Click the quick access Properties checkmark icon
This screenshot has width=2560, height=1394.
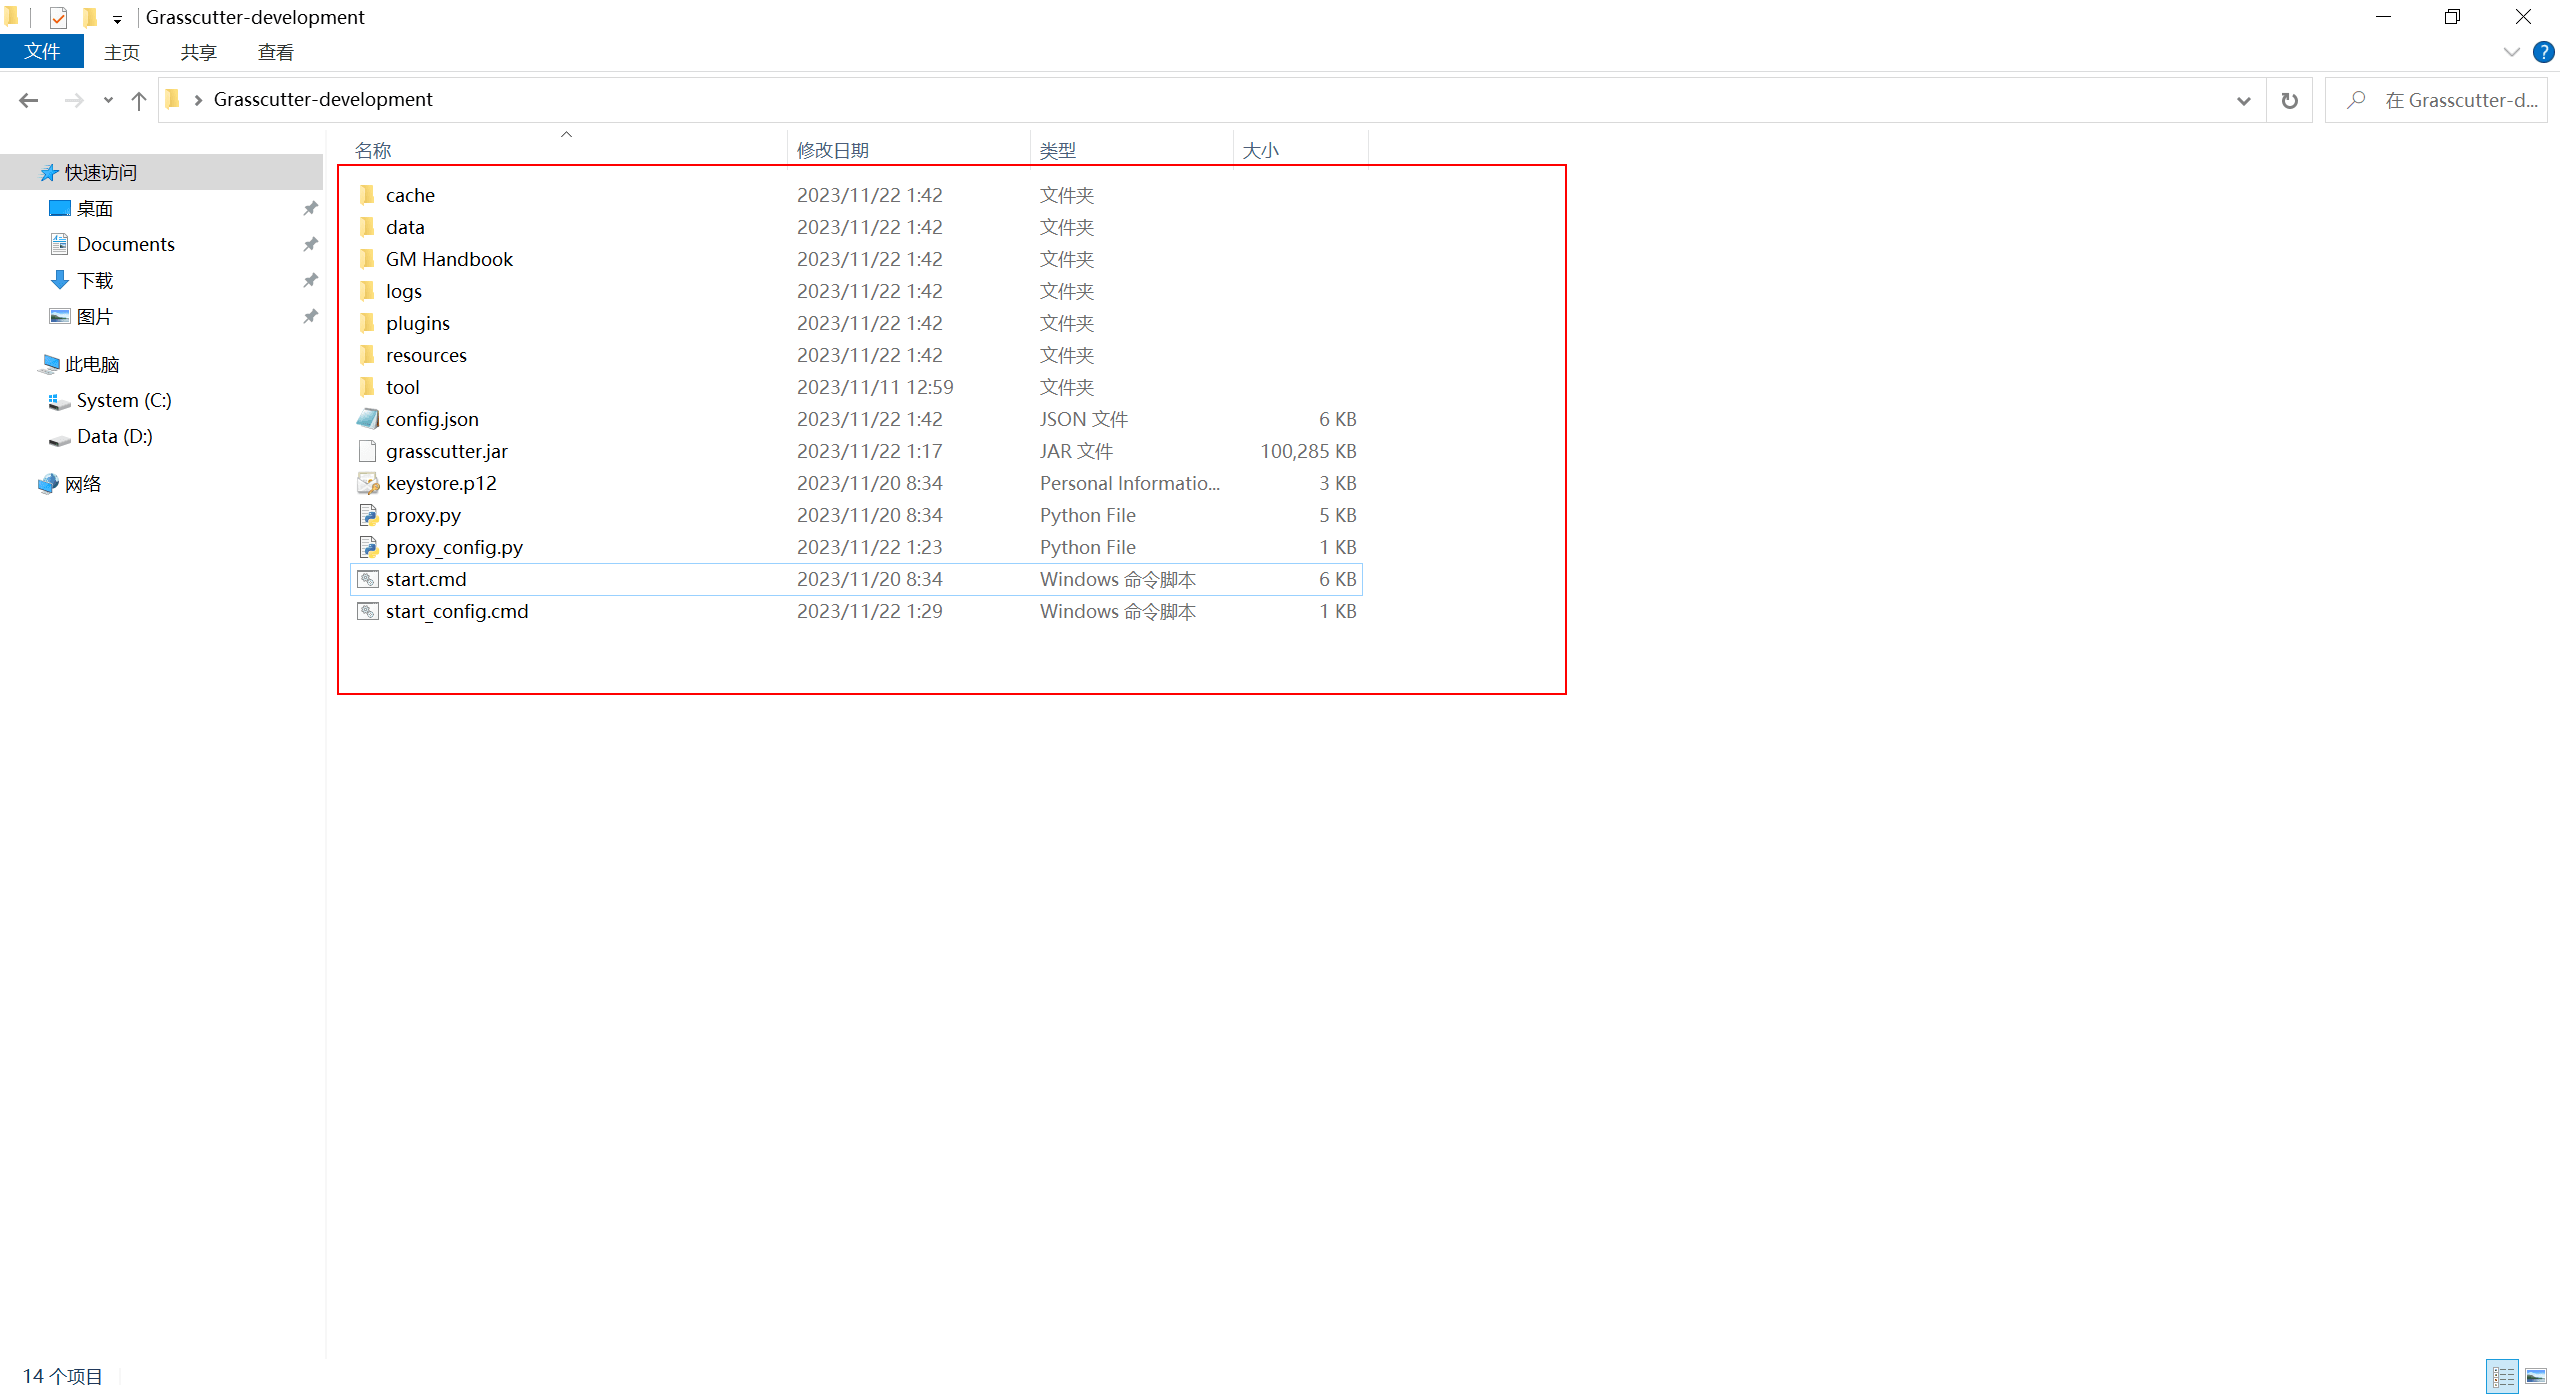point(58,17)
